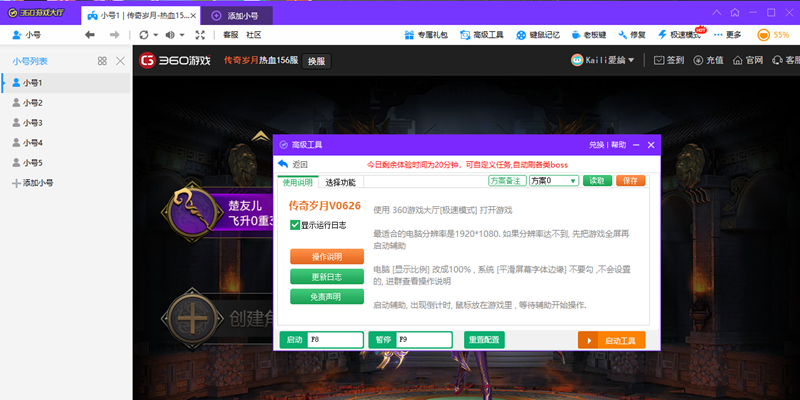Viewport: 800px width, 400px height.
Task: Open 客服 in the game header
Action: (x=786, y=60)
